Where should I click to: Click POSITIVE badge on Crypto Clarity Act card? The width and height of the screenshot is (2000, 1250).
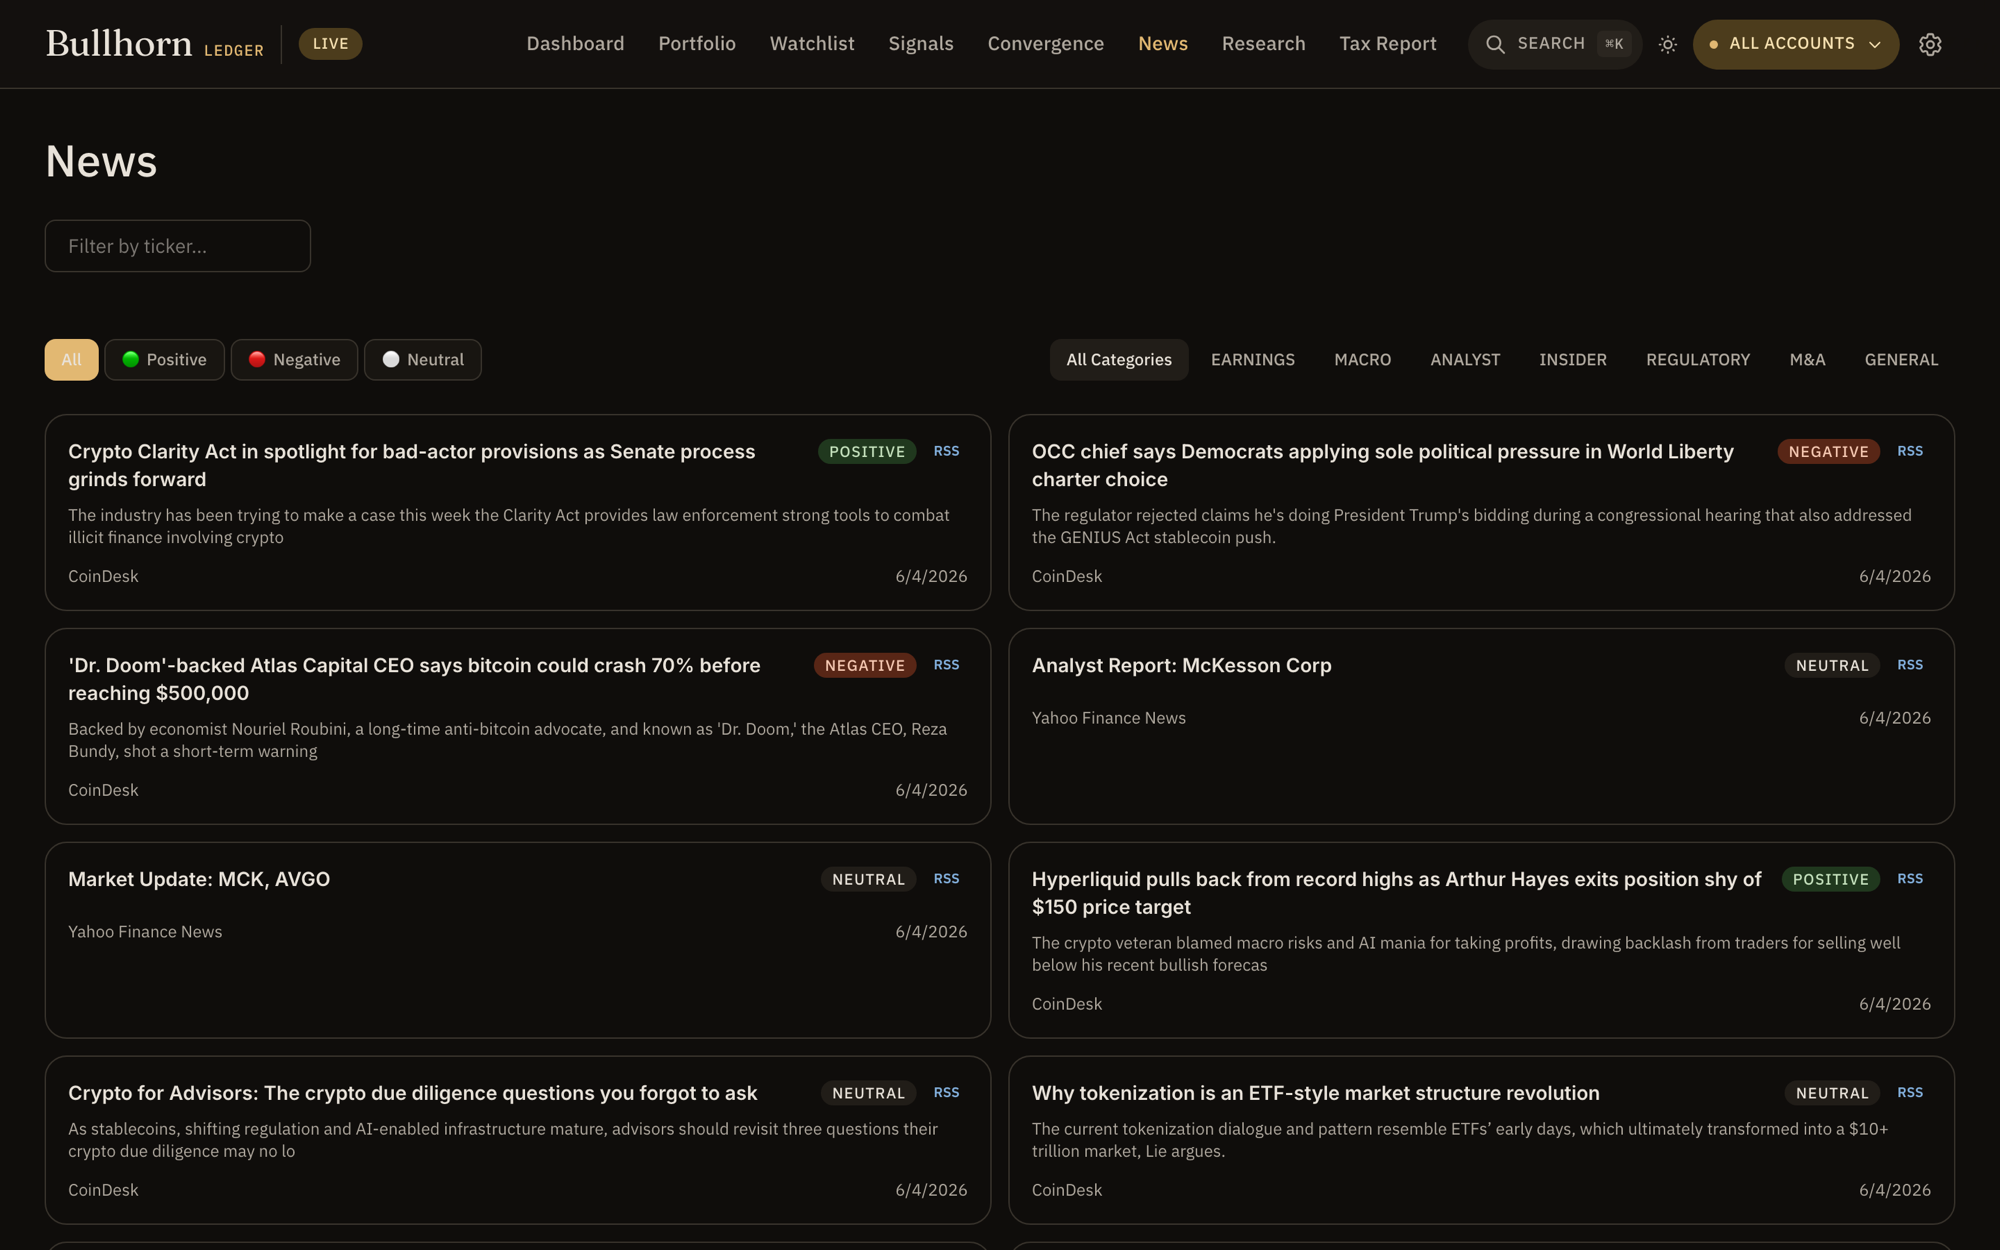[x=867, y=452]
